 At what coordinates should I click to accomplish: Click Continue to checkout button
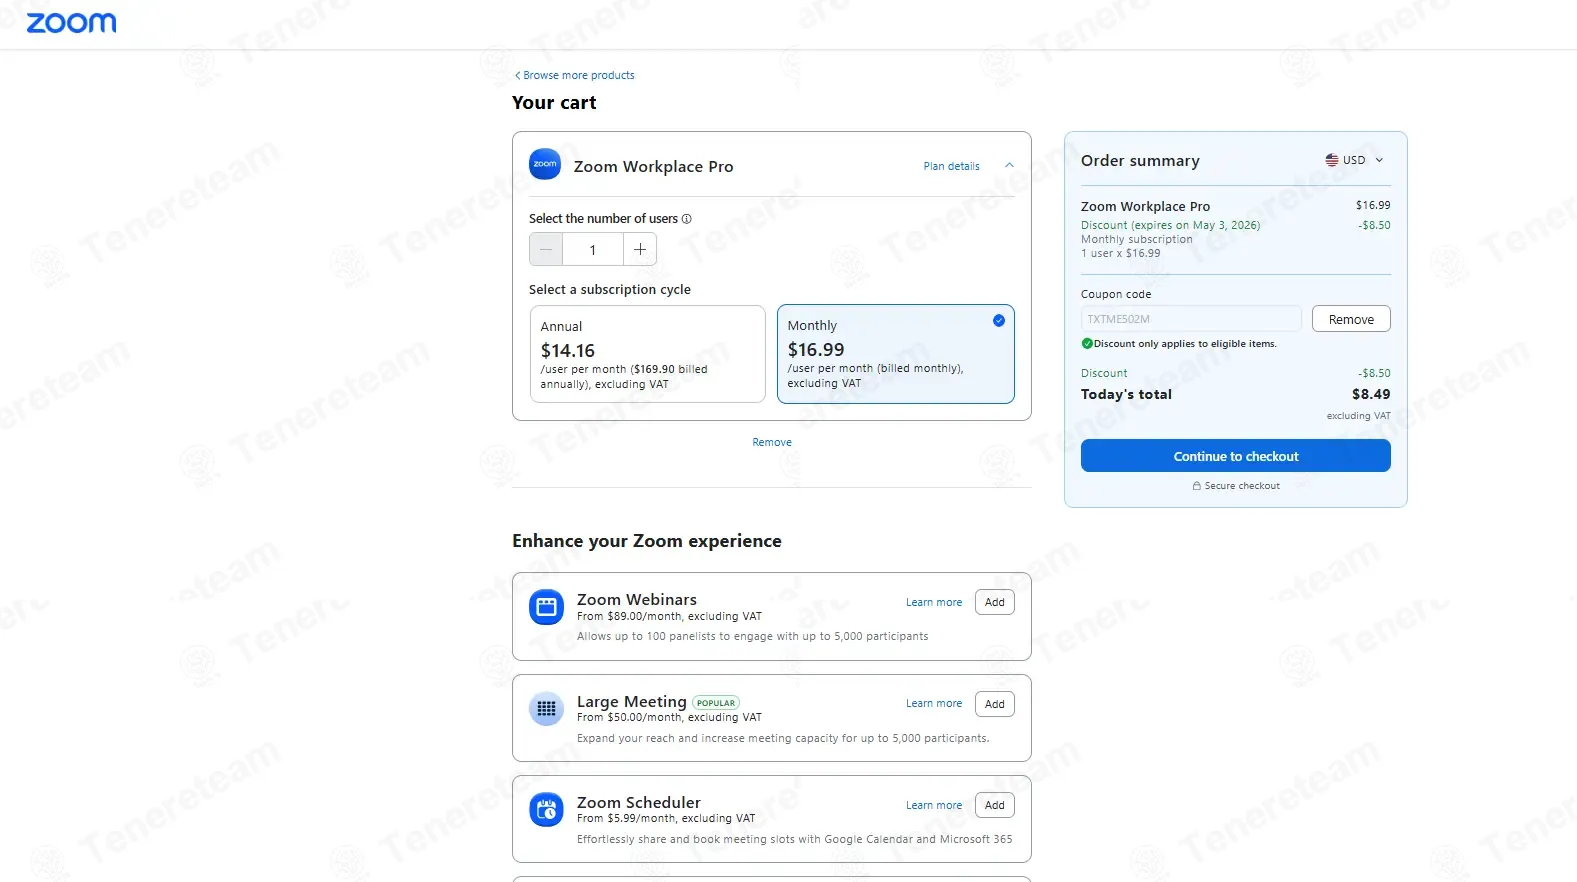pos(1235,456)
